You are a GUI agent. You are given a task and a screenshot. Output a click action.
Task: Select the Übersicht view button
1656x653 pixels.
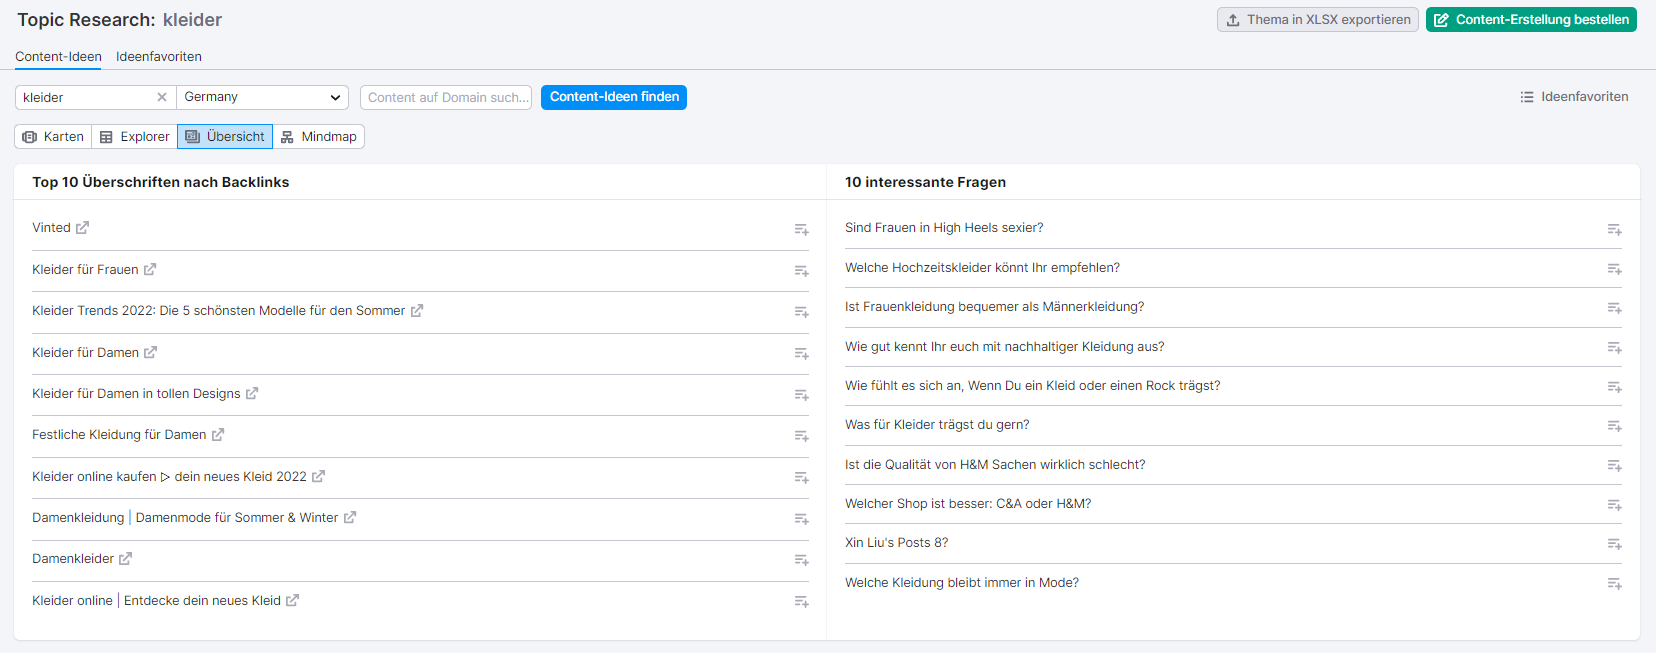pos(225,137)
